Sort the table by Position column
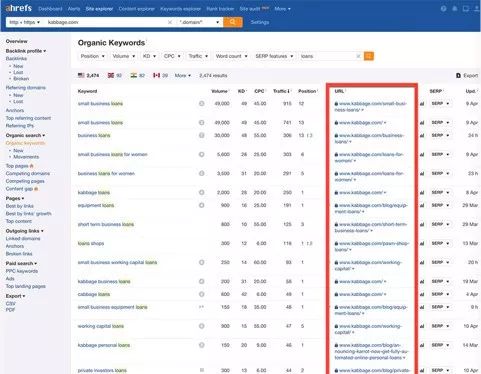This screenshot has height=374, width=481. 307,91
